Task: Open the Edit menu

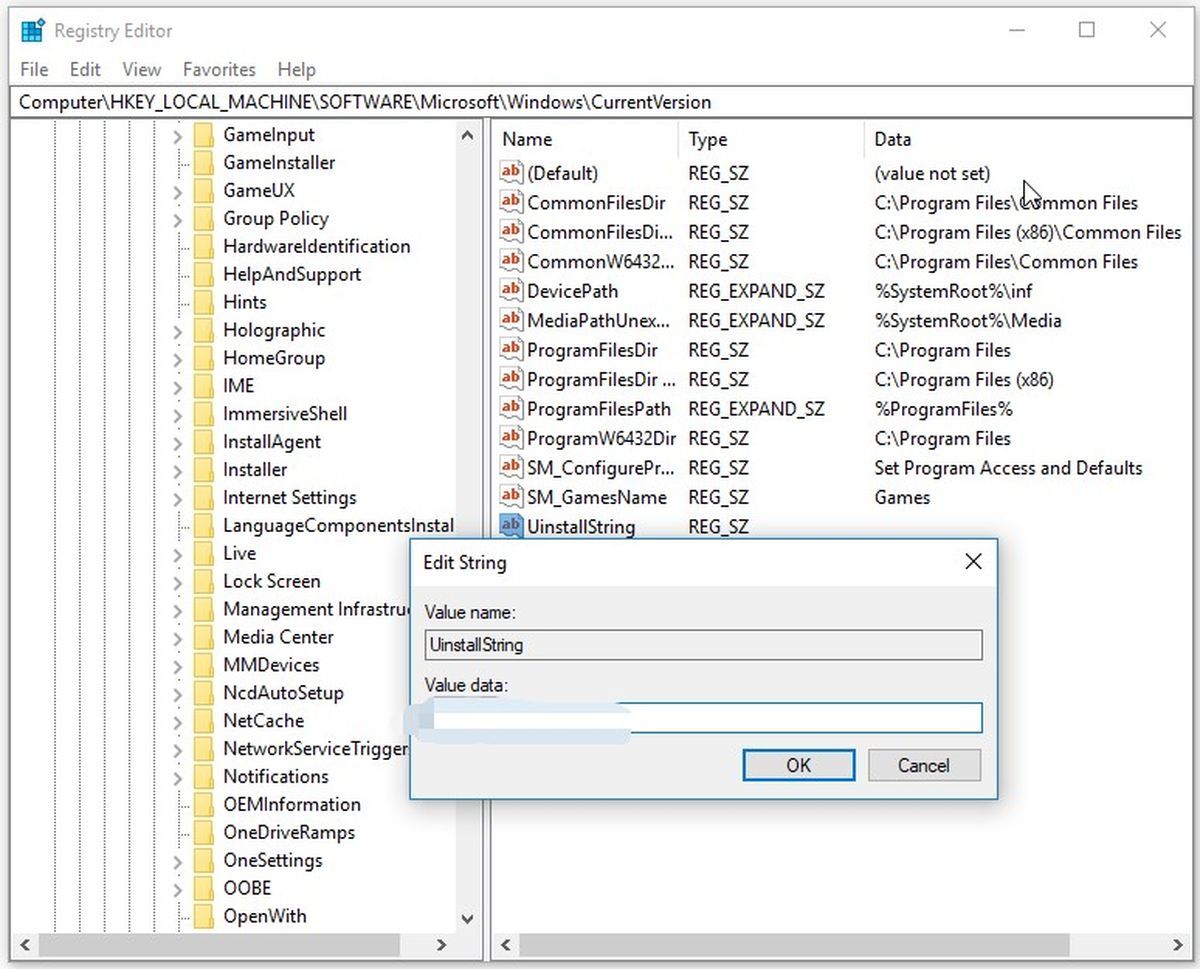Action: point(85,69)
